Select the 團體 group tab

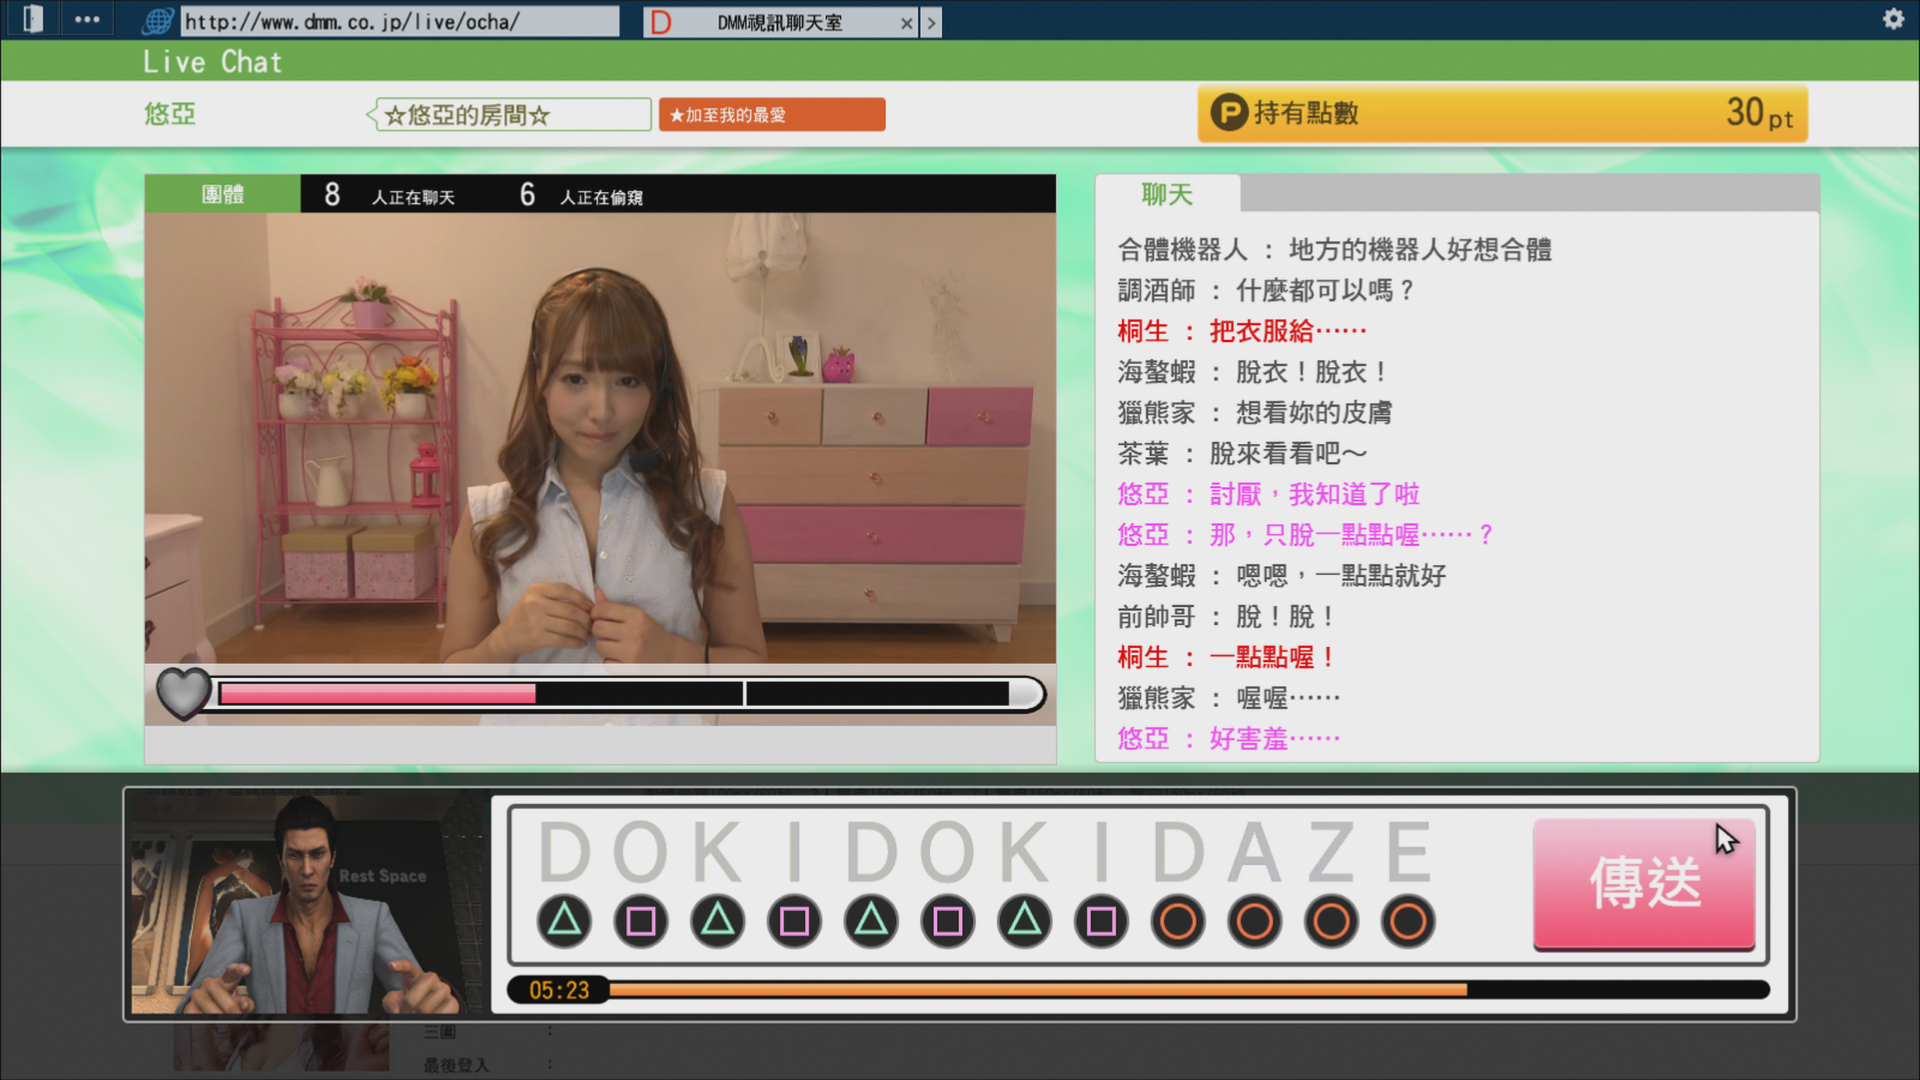coord(222,194)
